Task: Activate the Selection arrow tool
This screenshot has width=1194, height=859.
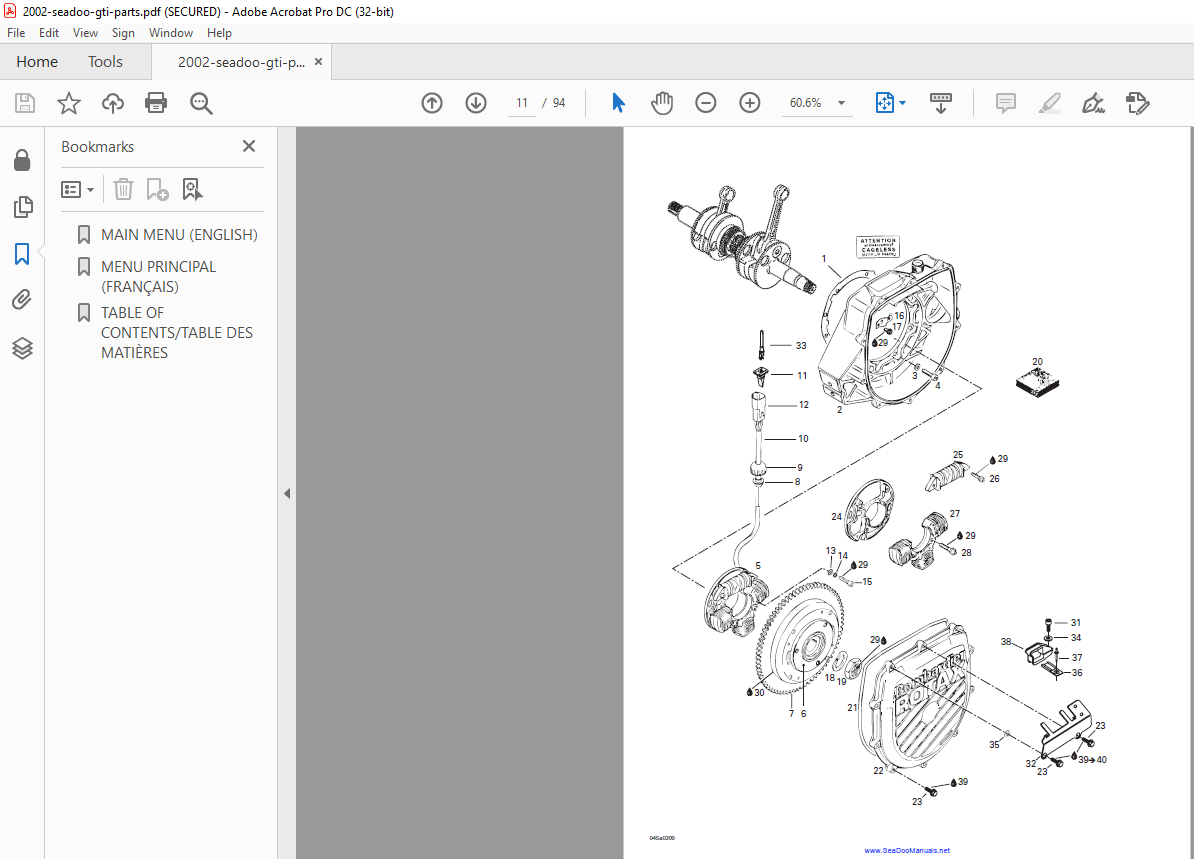Action: (618, 103)
